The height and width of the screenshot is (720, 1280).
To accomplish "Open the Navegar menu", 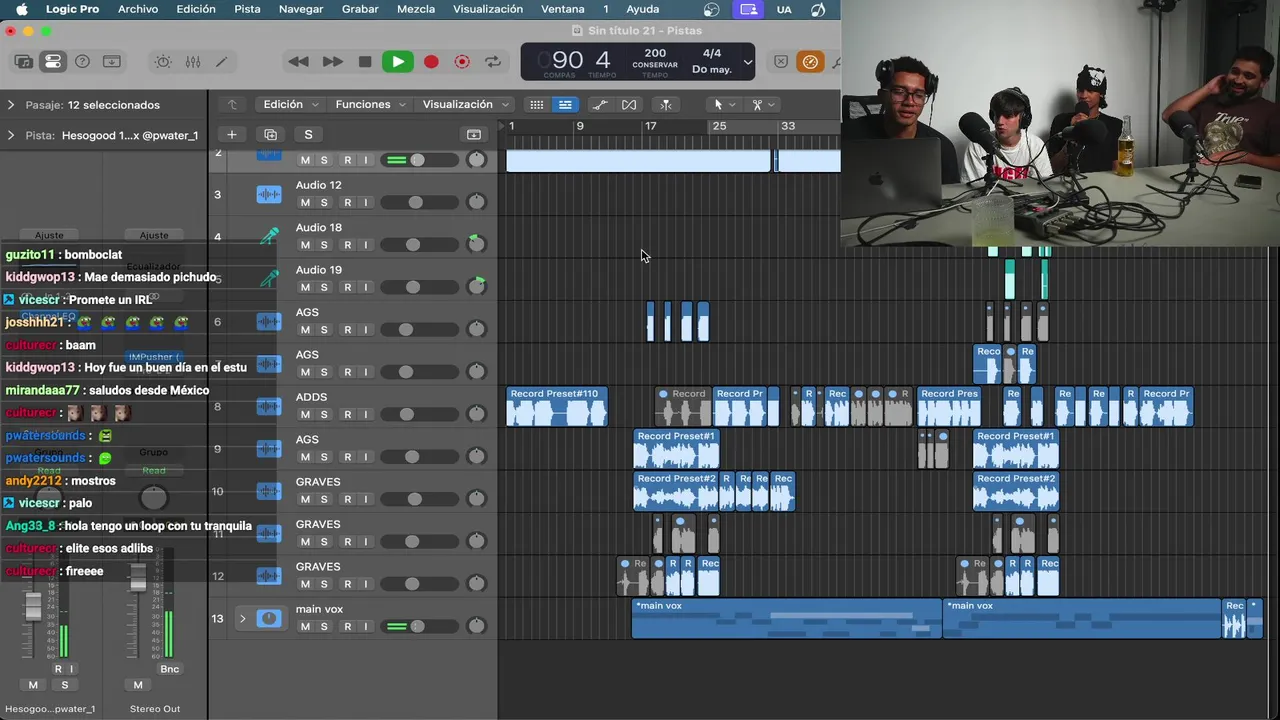I will click(301, 9).
